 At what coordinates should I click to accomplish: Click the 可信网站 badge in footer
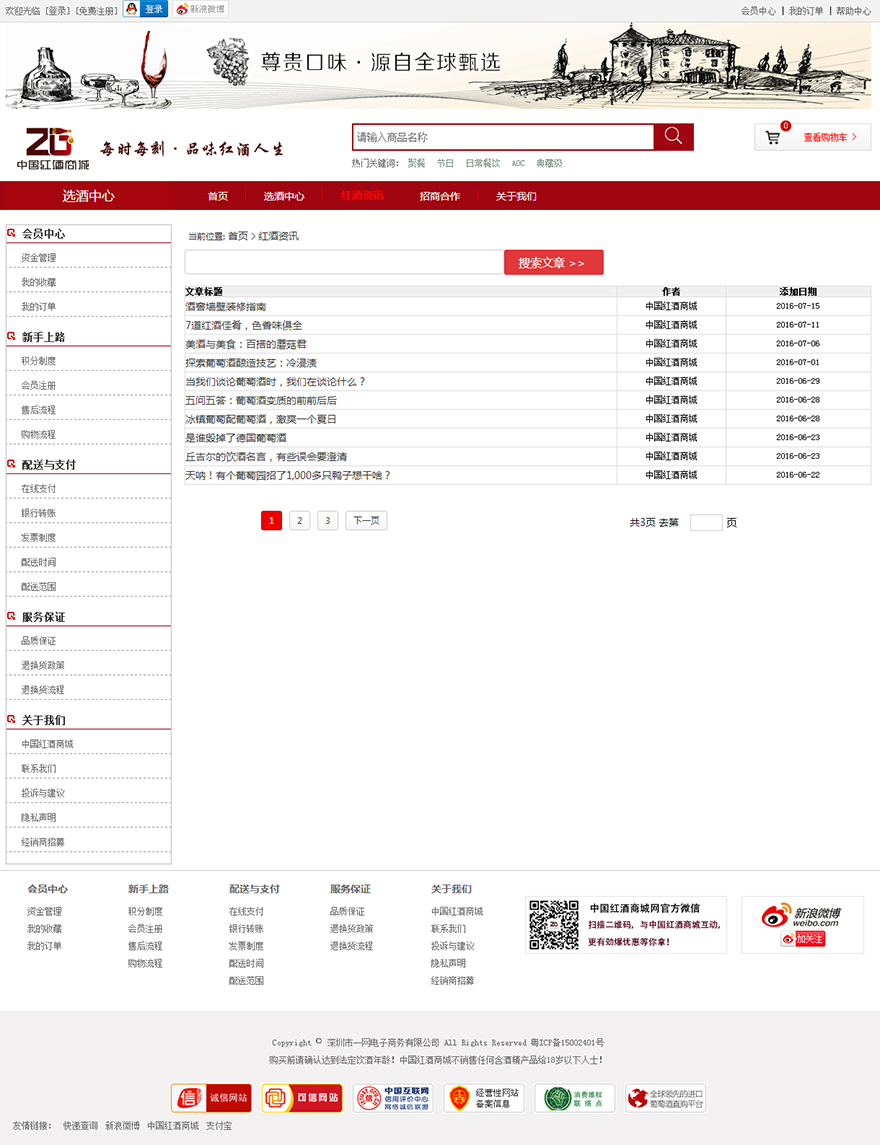point(302,1098)
